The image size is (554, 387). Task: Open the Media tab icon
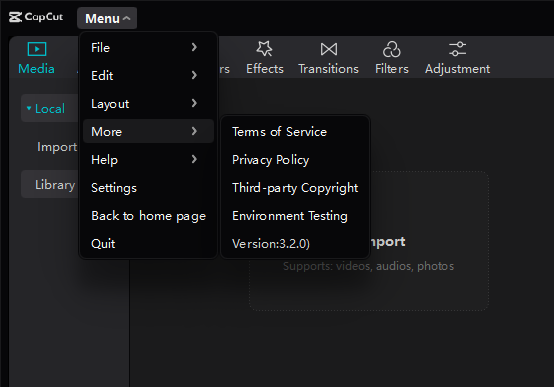pos(37,49)
